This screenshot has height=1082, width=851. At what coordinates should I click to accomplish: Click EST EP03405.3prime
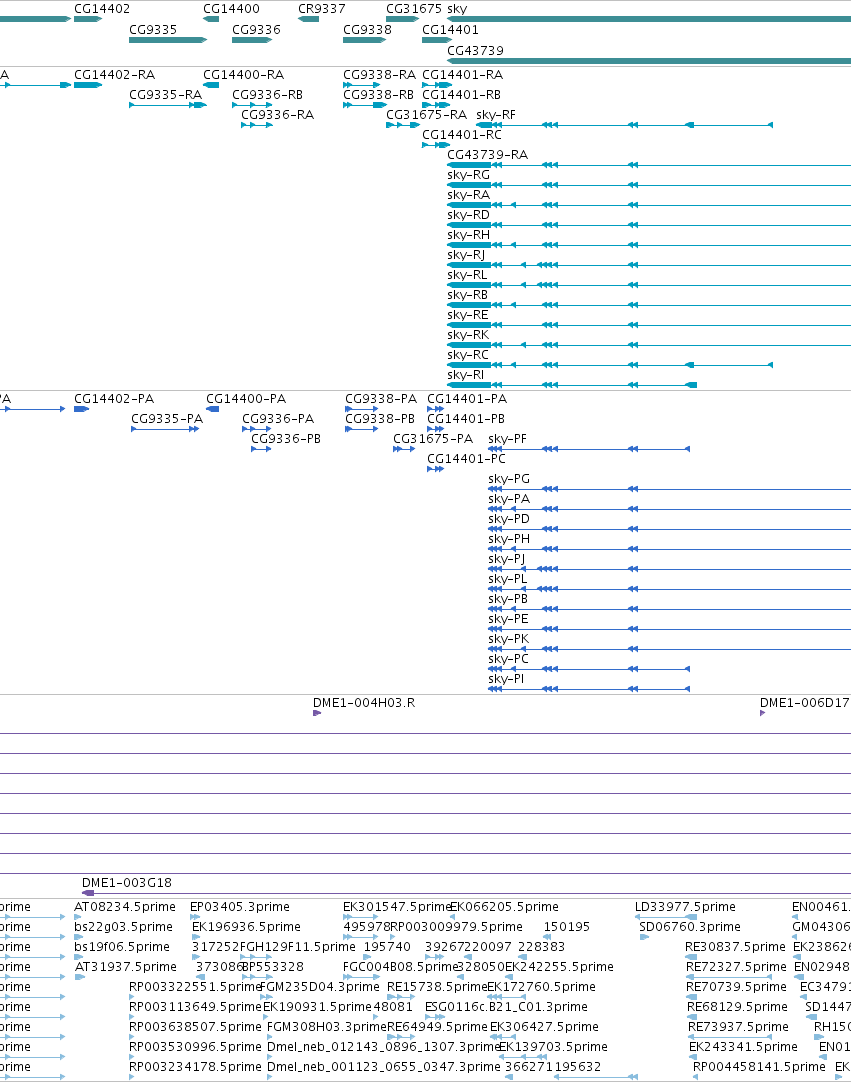[x=239, y=907]
